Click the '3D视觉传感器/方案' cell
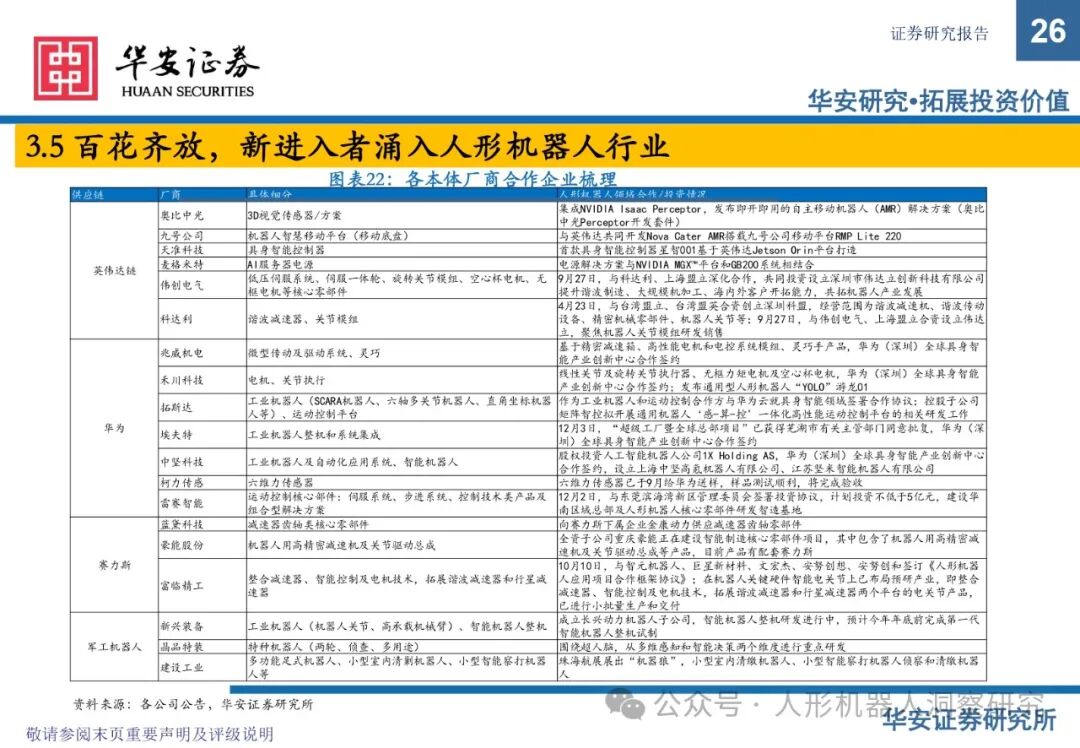The width and height of the screenshot is (1080, 748). click(x=402, y=216)
